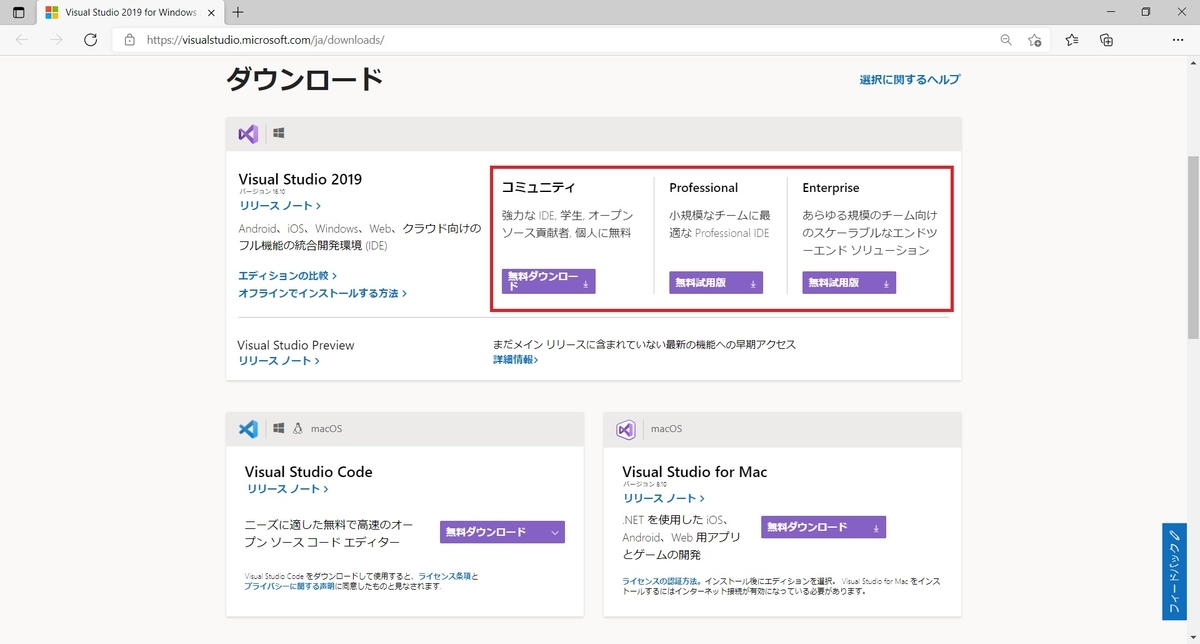The width and height of the screenshot is (1200, 644).
Task: Click the scrollbar up arrow
Action: 1193,63
